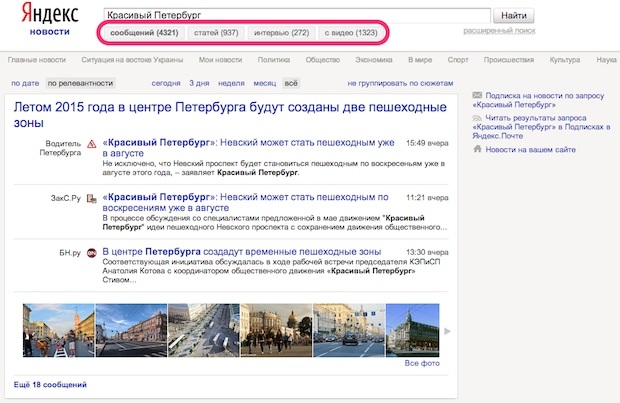This screenshot has width=620, height=403.
Task: Open the 'Все фото' link
Action: pyautogui.click(x=422, y=363)
